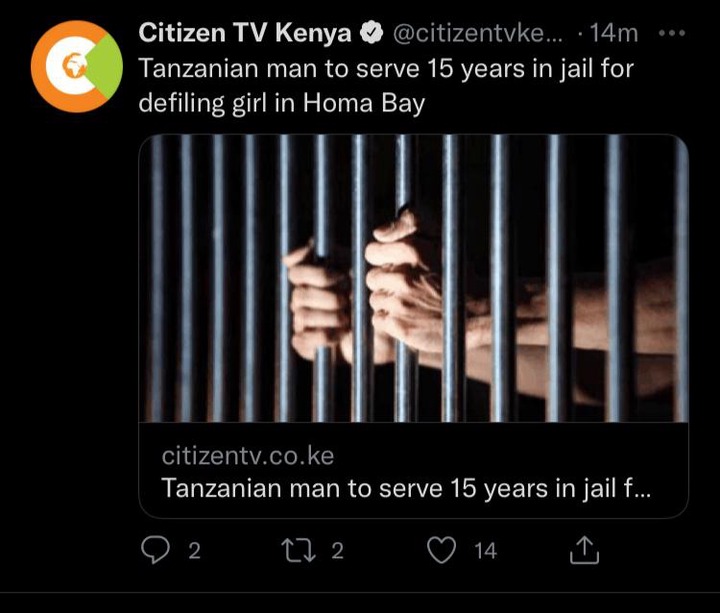View the 2 replies count

pos(195,551)
